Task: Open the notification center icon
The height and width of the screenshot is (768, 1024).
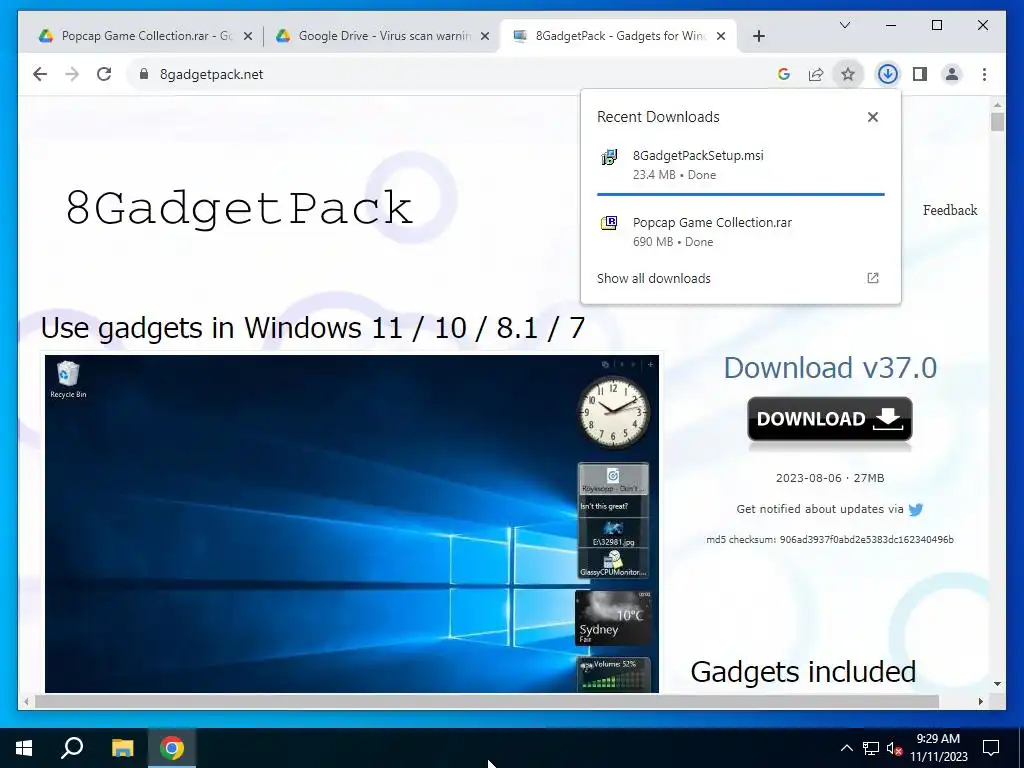Action: click(991, 748)
